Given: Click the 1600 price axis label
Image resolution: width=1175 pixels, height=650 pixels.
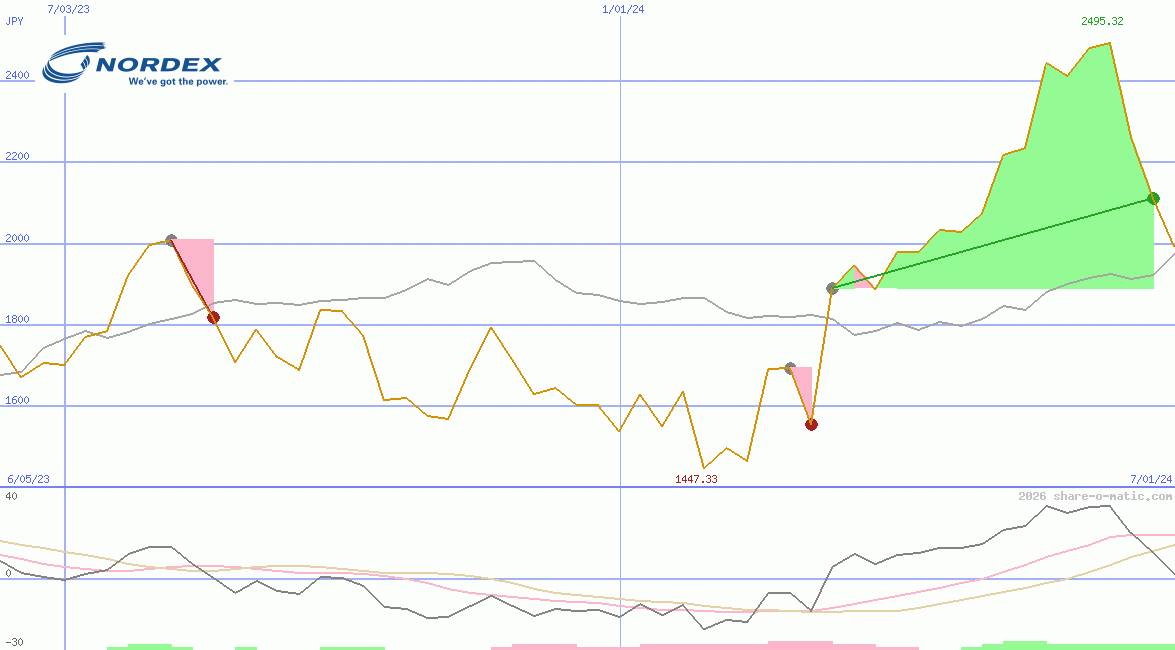Looking at the screenshot, I should [x=17, y=400].
